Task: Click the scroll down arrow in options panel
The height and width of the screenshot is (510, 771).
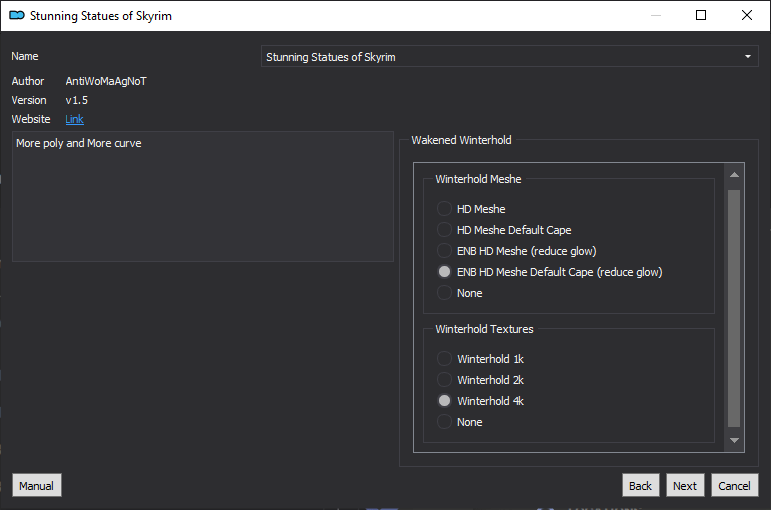Action: (734, 440)
